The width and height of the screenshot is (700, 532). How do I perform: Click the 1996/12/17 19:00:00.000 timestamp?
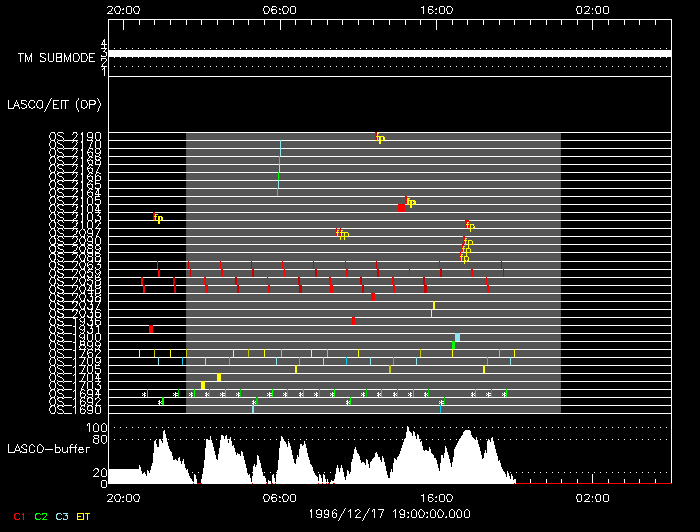[x=389, y=513]
